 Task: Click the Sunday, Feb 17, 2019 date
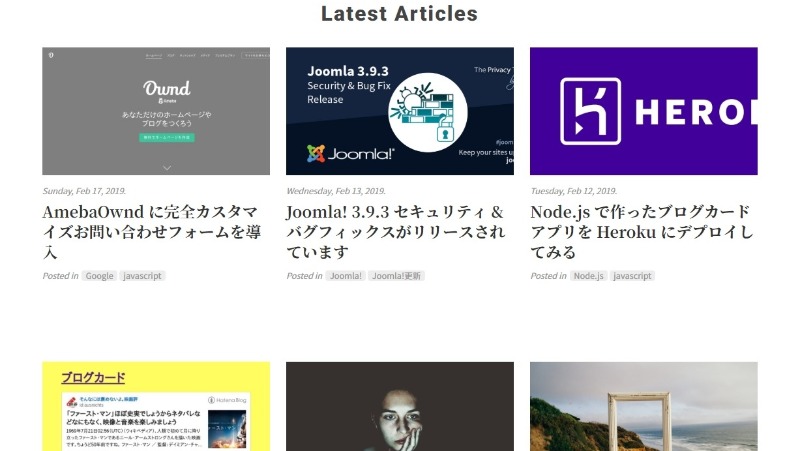(x=84, y=191)
